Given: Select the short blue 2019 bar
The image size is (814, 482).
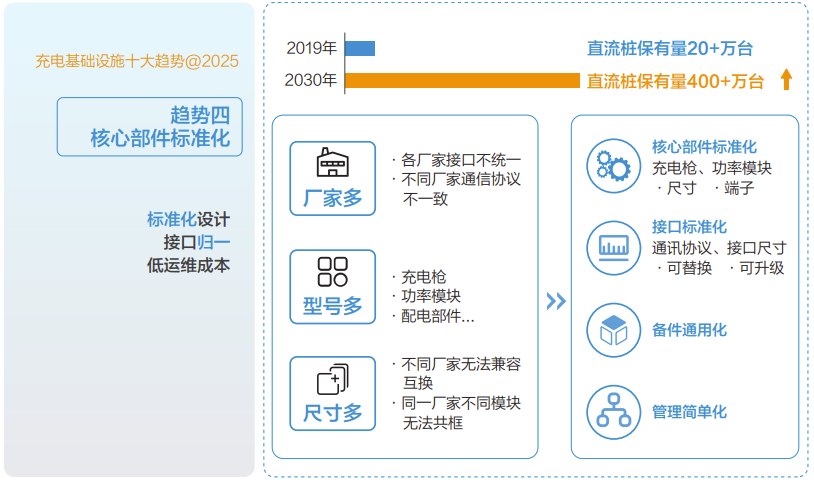Looking at the screenshot, I should coord(360,48).
